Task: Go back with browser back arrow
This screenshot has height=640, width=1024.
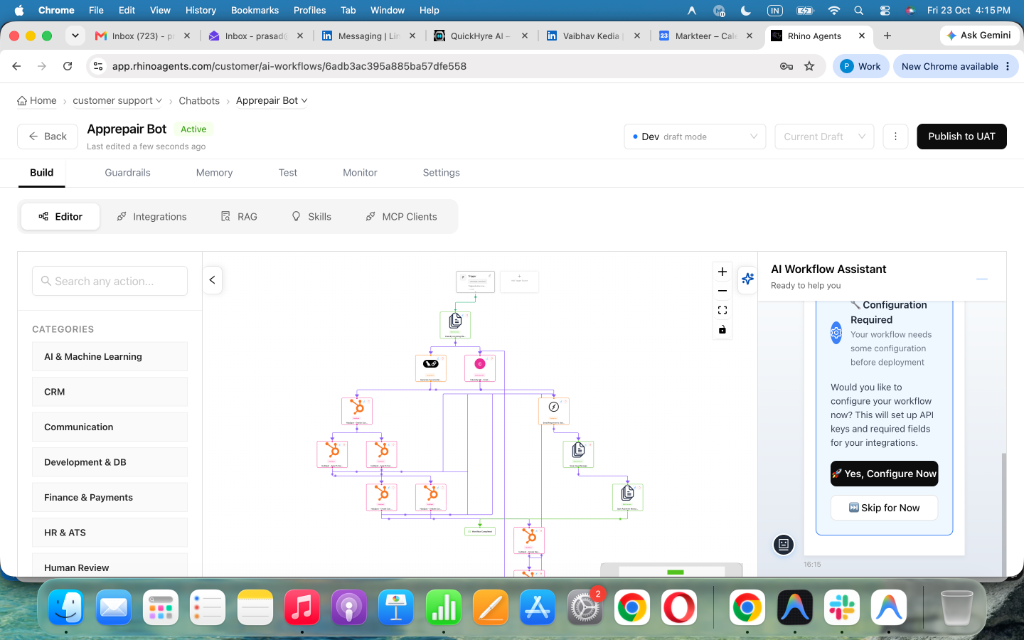Action: point(17,66)
